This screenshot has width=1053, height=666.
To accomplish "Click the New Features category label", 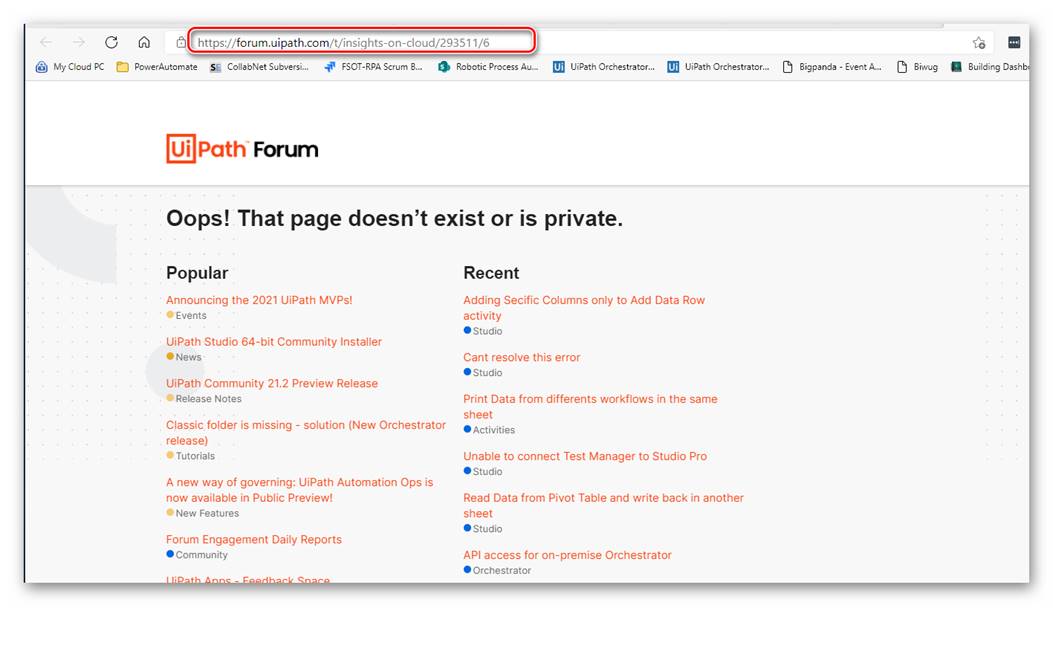I will 203,513.
